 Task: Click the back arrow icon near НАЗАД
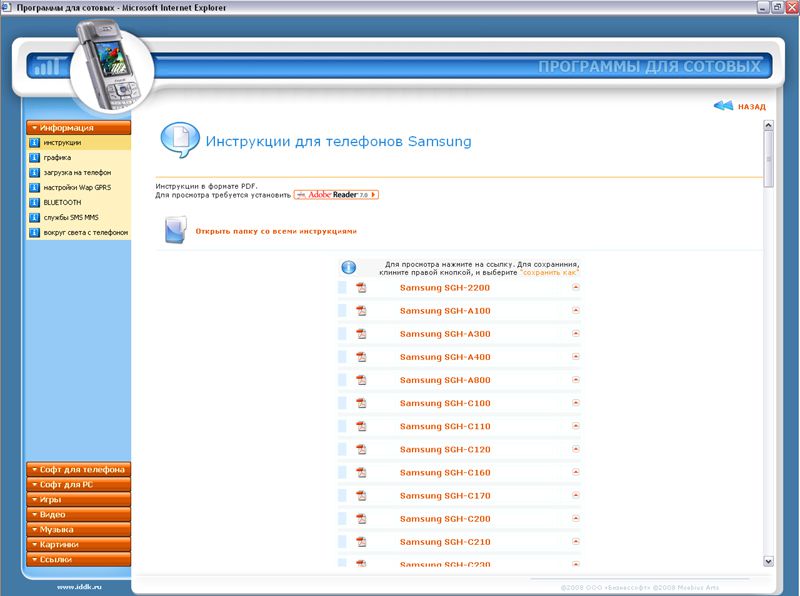(x=723, y=106)
